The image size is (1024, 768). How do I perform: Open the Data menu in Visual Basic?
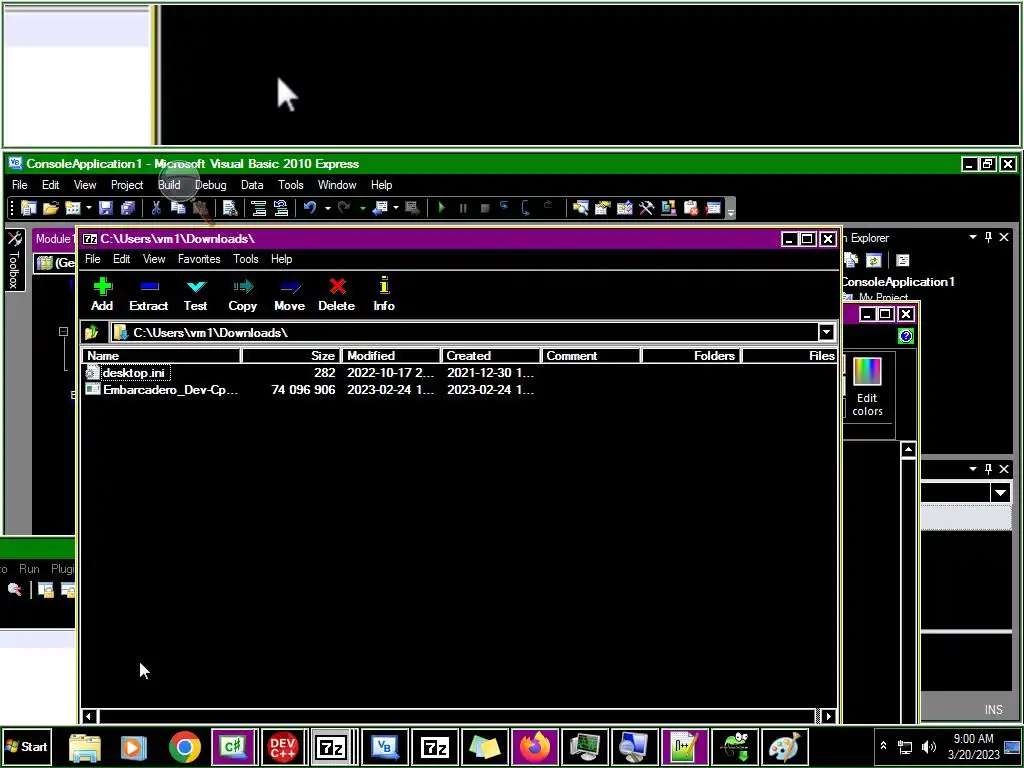pyautogui.click(x=252, y=185)
